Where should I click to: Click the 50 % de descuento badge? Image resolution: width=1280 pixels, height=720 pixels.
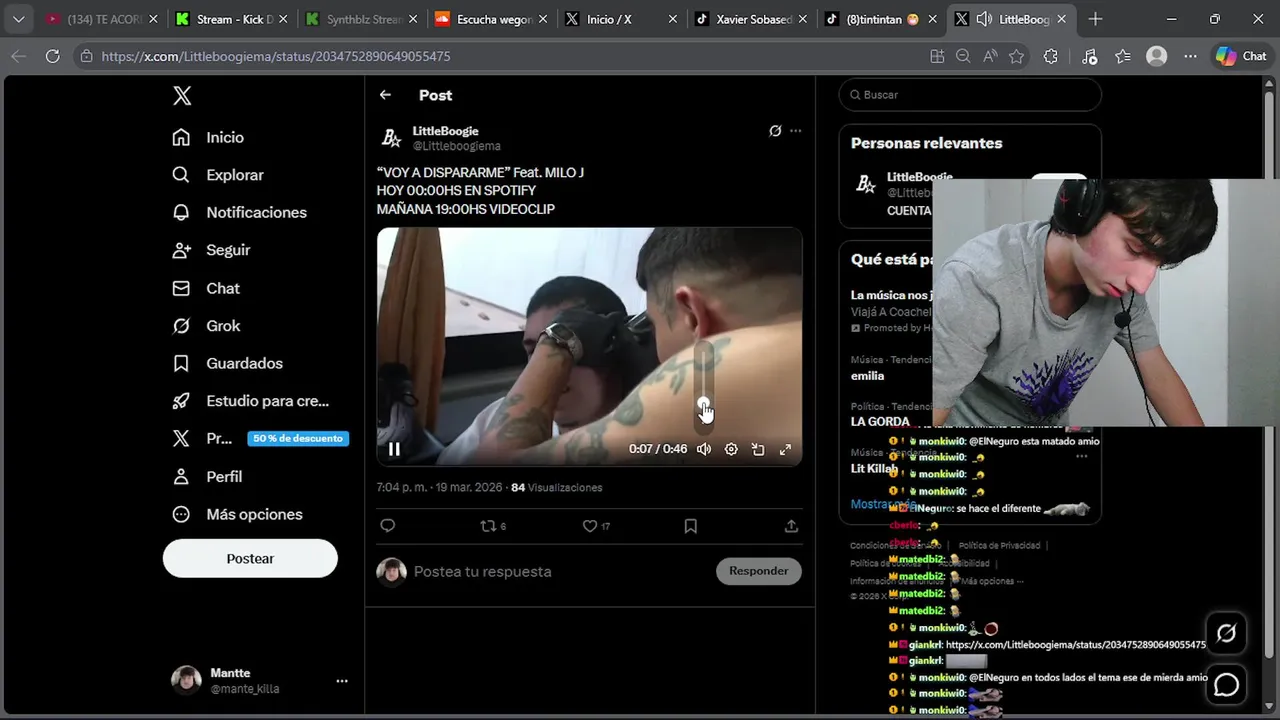(x=298, y=438)
